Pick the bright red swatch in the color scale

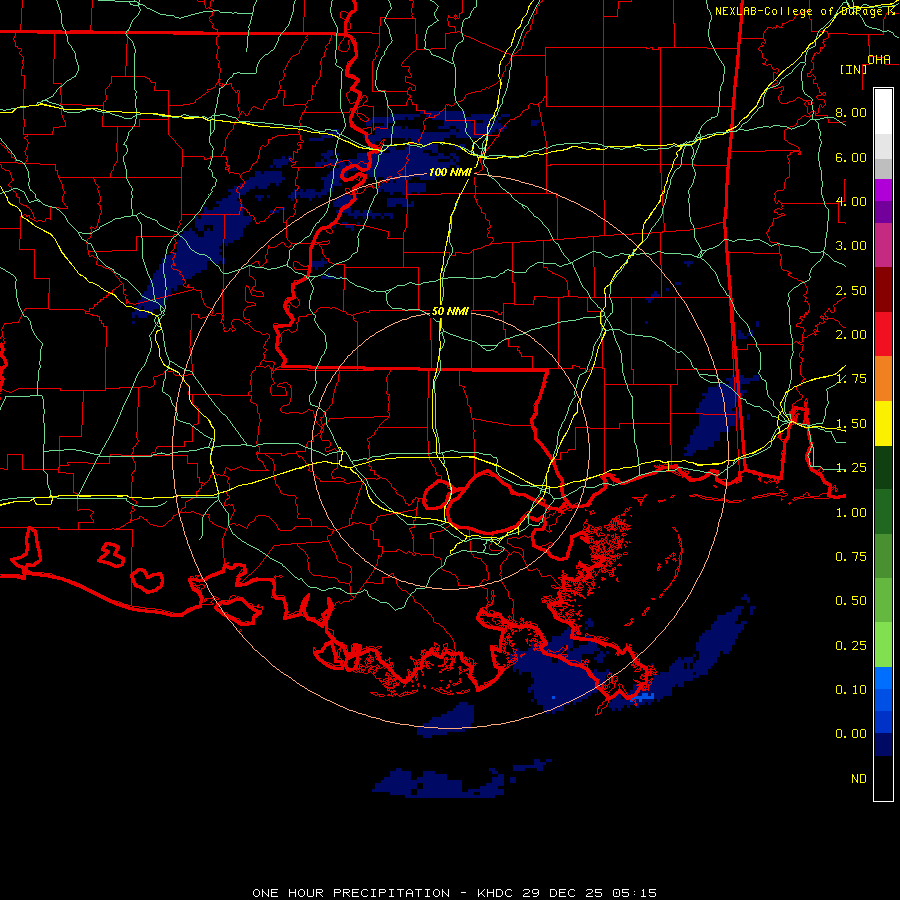click(883, 335)
